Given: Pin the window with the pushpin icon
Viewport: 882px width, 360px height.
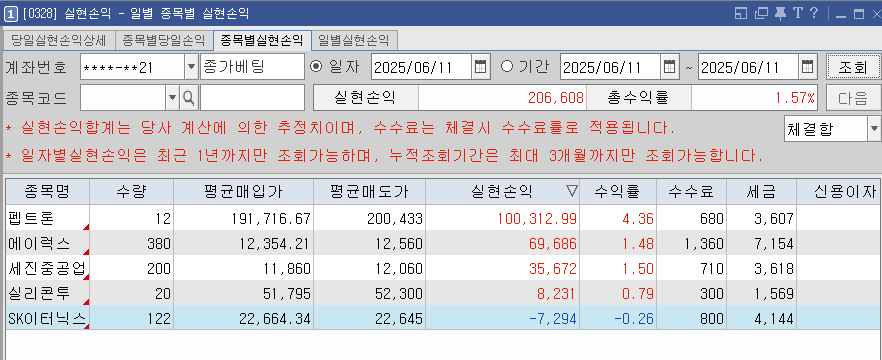Looking at the screenshot, I should coord(780,14).
